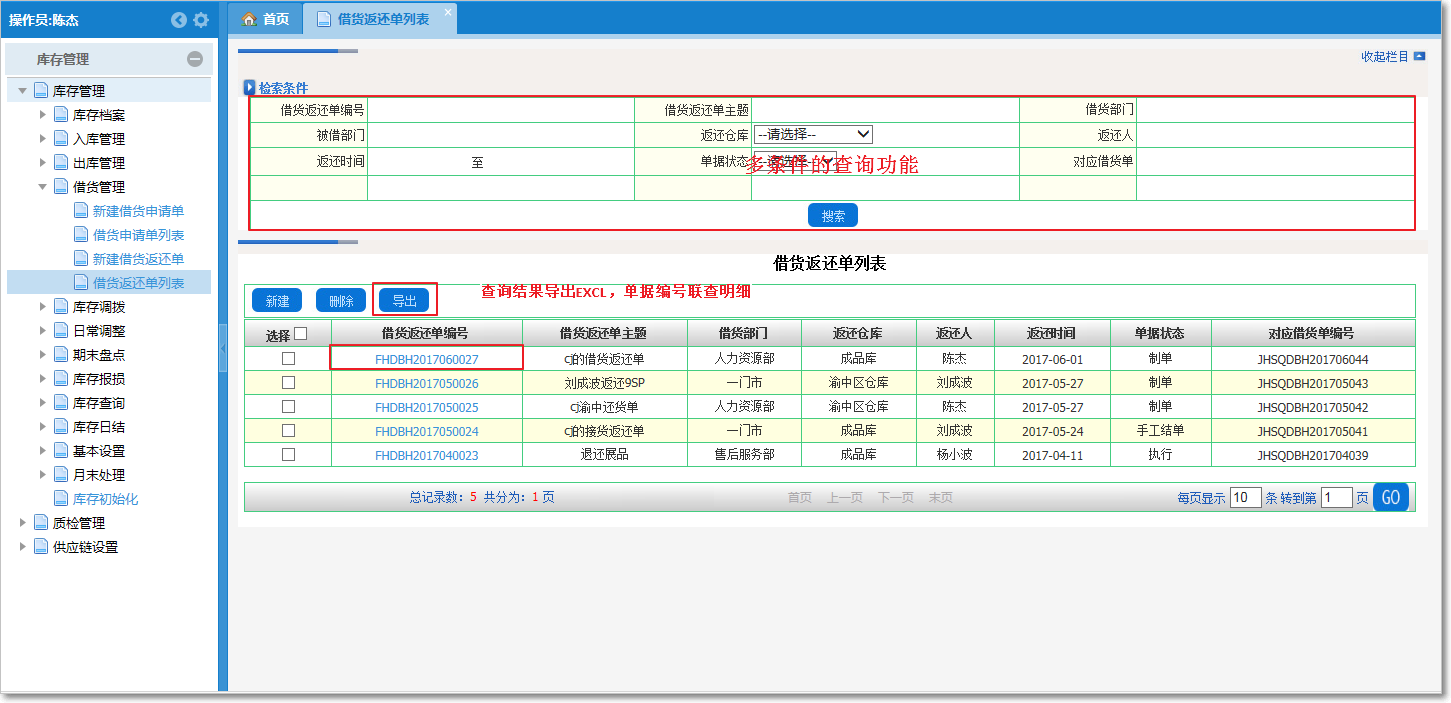Click the 搜索 search button
The image size is (1451, 703).
[x=832, y=215]
